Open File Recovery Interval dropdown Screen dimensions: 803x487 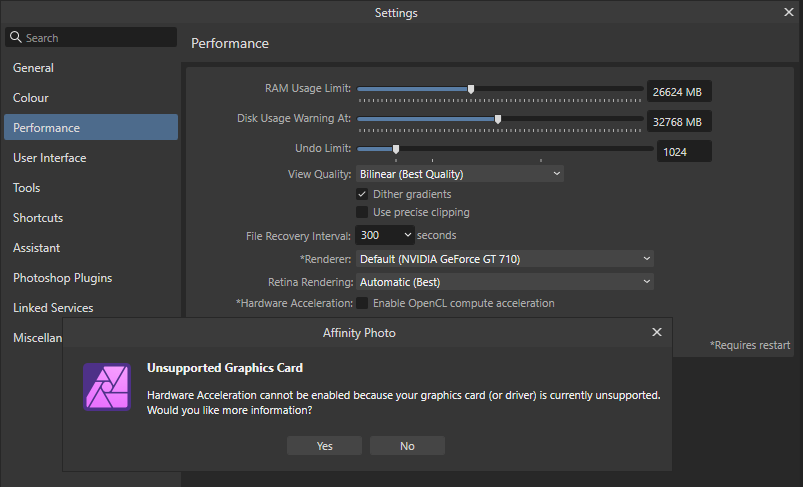coord(385,236)
